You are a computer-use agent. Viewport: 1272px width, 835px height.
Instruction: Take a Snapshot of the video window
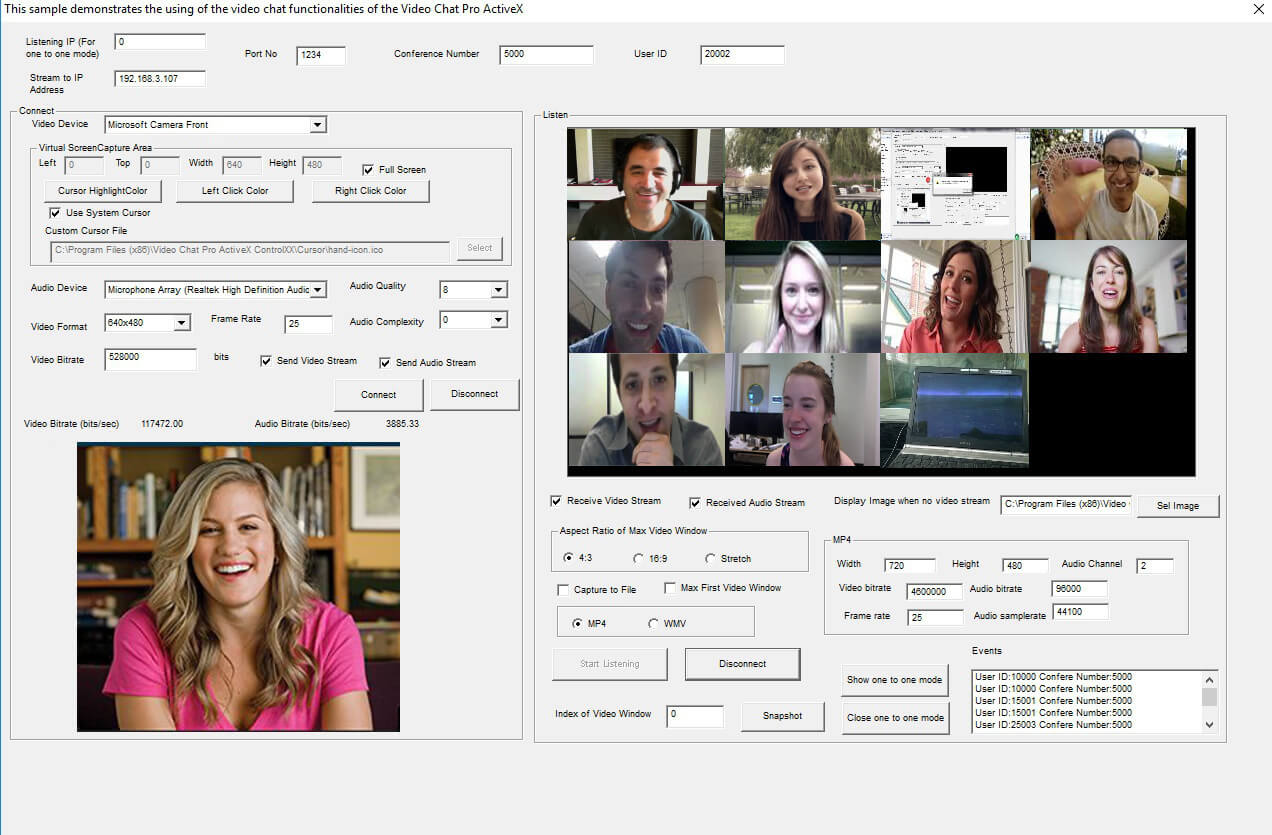click(x=782, y=716)
